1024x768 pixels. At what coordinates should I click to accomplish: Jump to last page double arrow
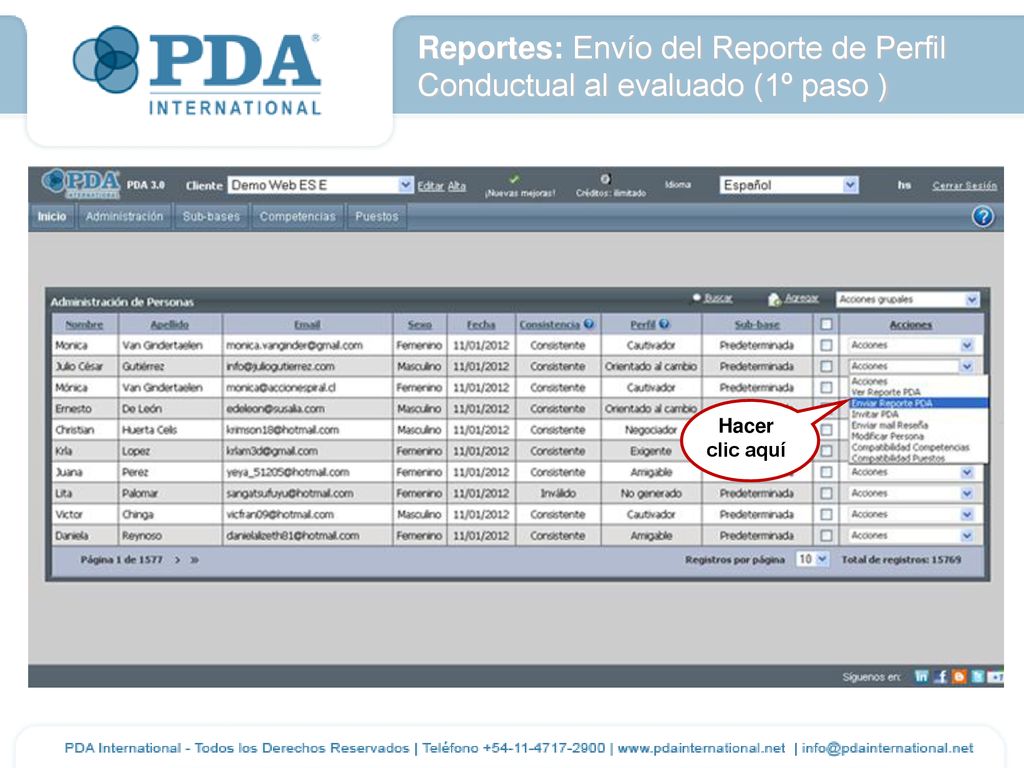[195, 560]
